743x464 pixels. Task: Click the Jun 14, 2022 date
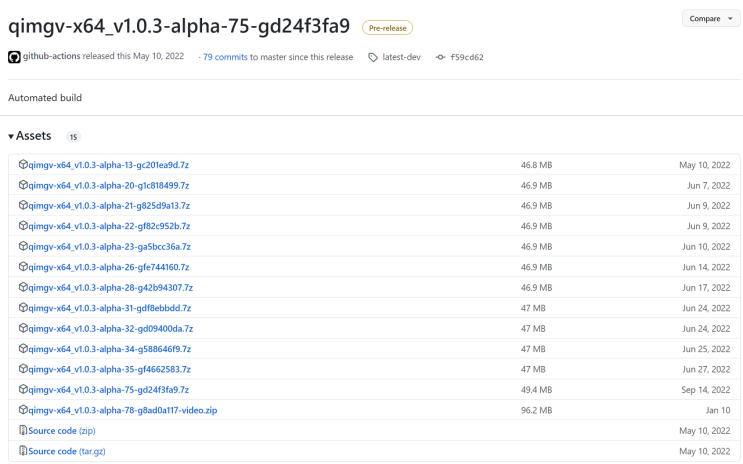(706, 267)
